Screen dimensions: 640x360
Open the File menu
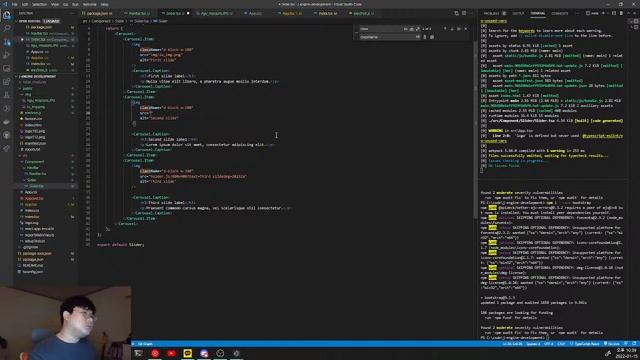(15, 4)
